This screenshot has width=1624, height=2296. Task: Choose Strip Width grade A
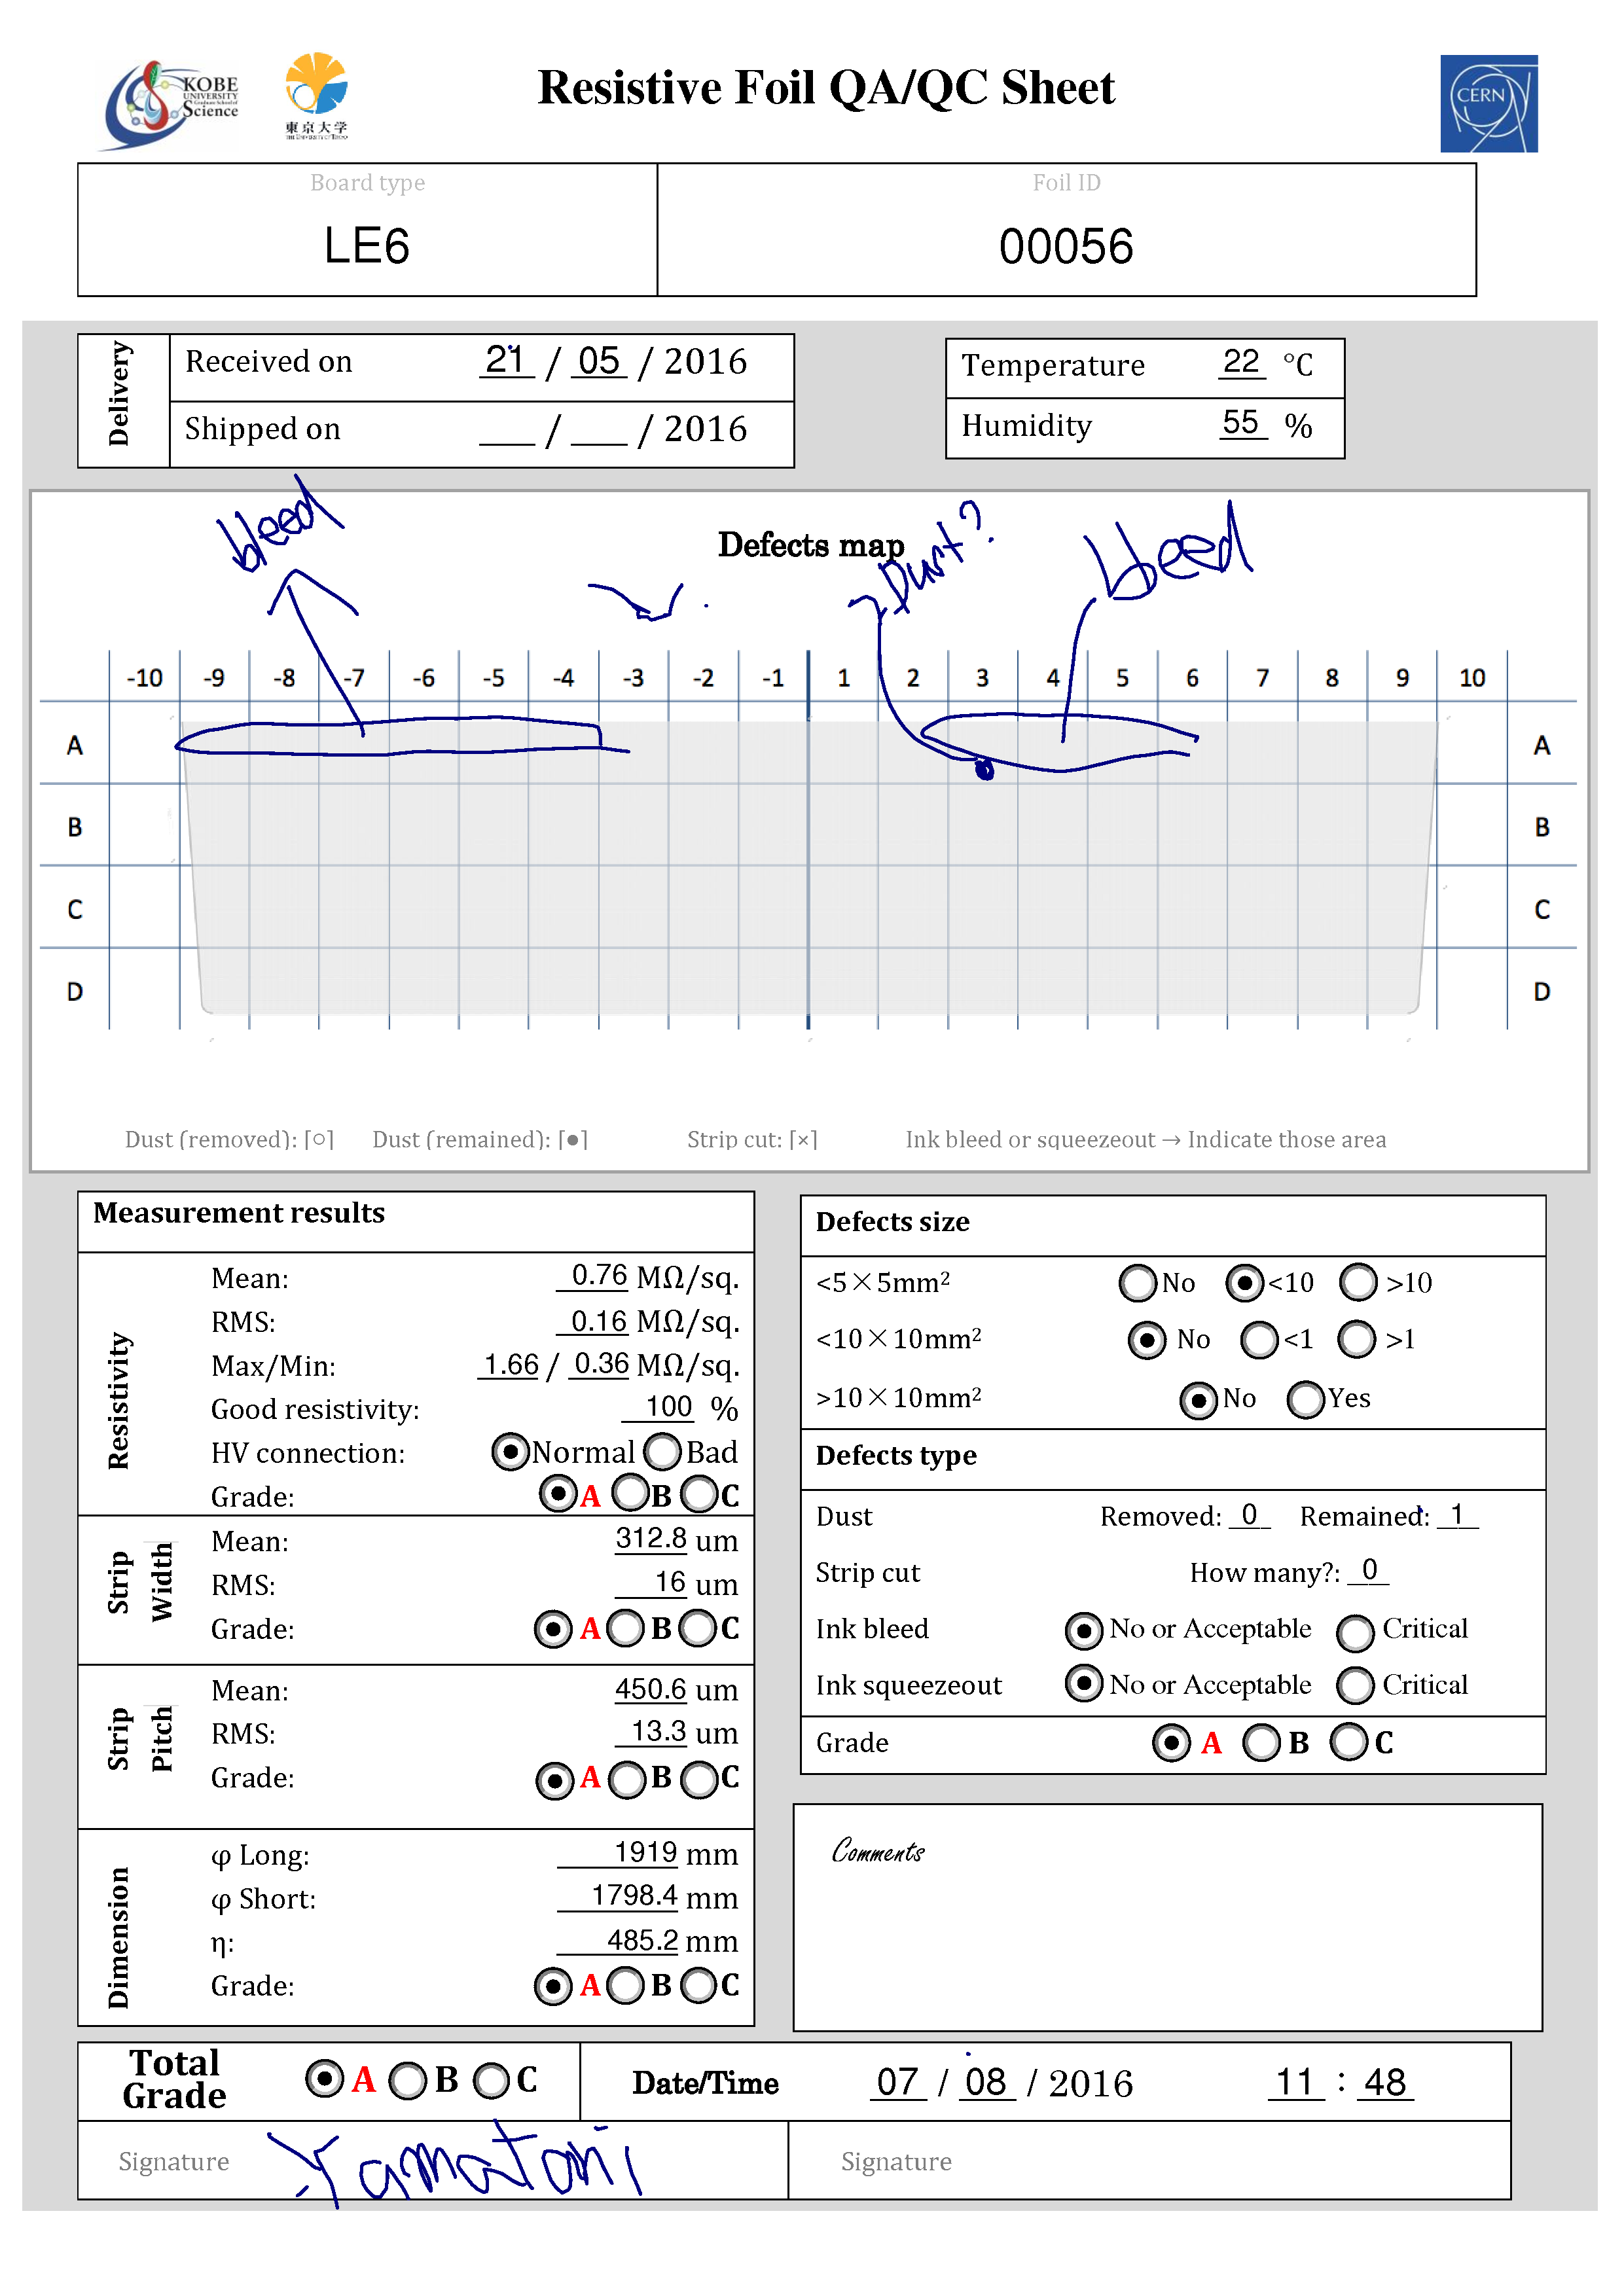(553, 1629)
